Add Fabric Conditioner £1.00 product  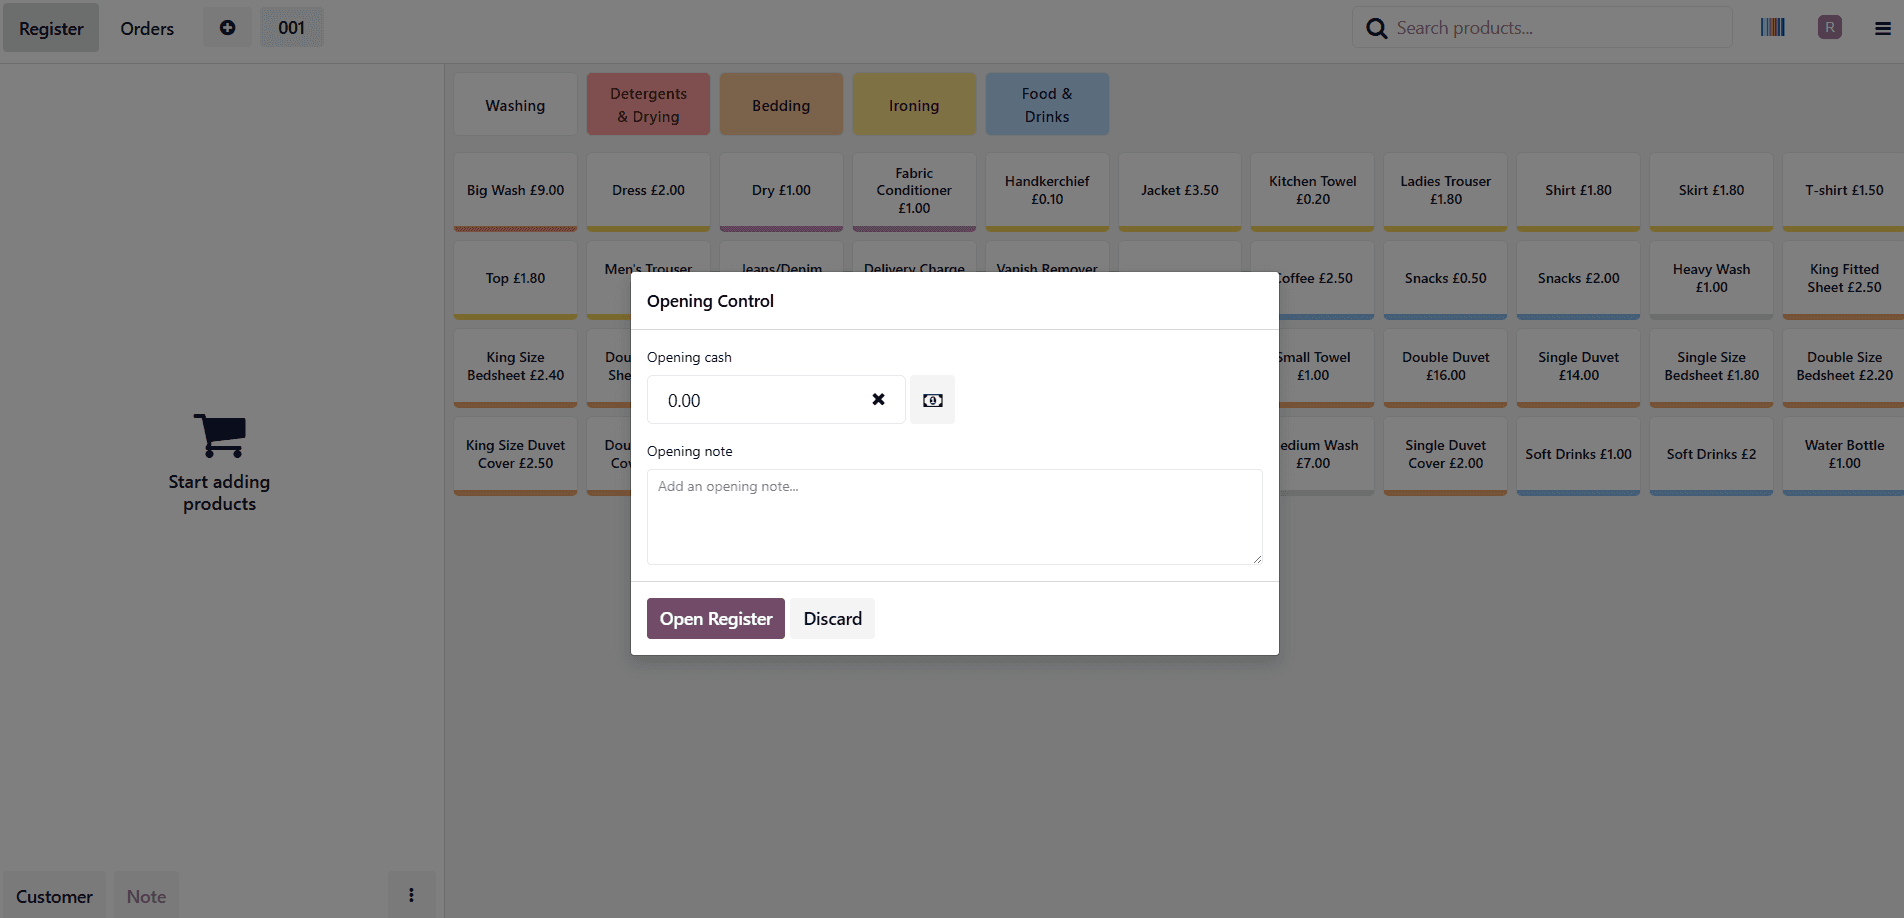914,191
